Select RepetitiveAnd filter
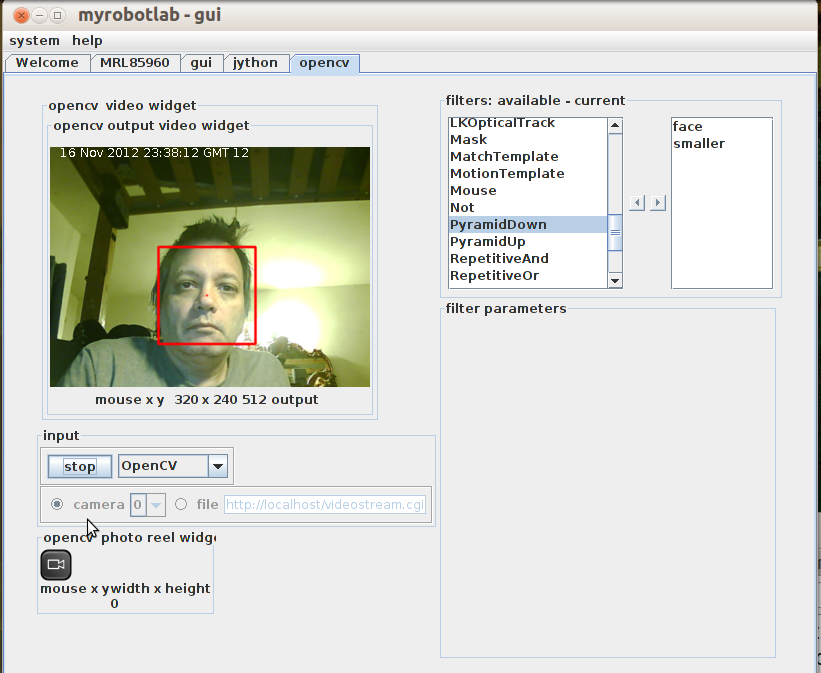Screen dimensions: 821x673 pyautogui.click(x=528, y=259)
